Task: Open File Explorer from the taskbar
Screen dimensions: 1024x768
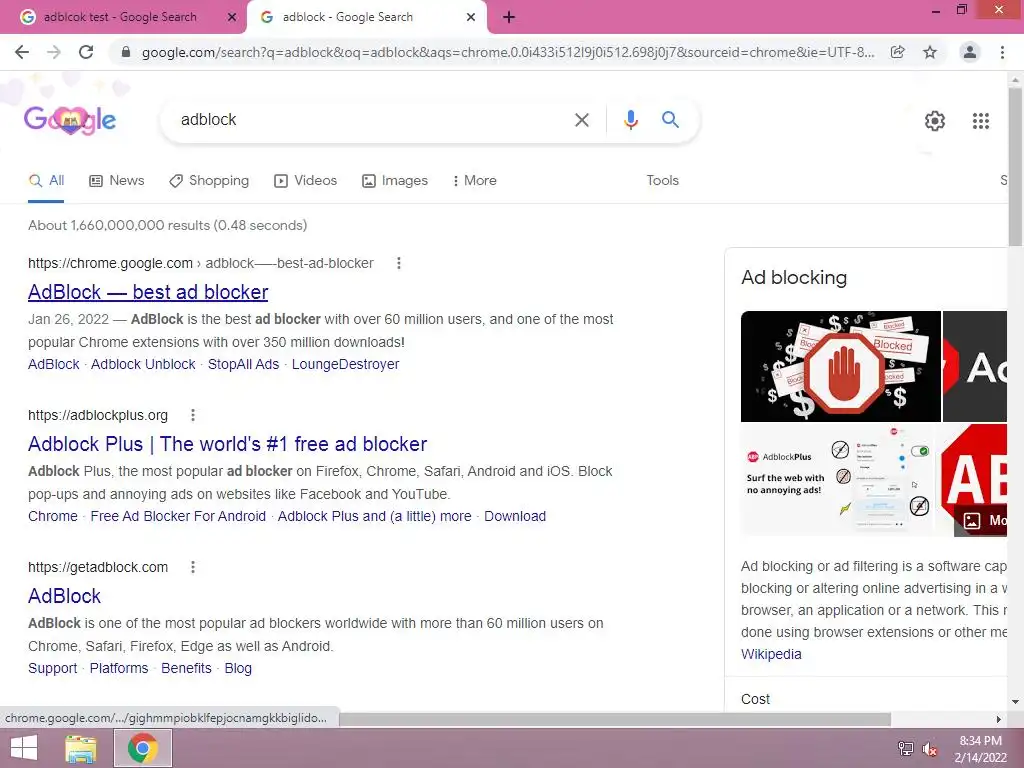Action: tap(81, 748)
